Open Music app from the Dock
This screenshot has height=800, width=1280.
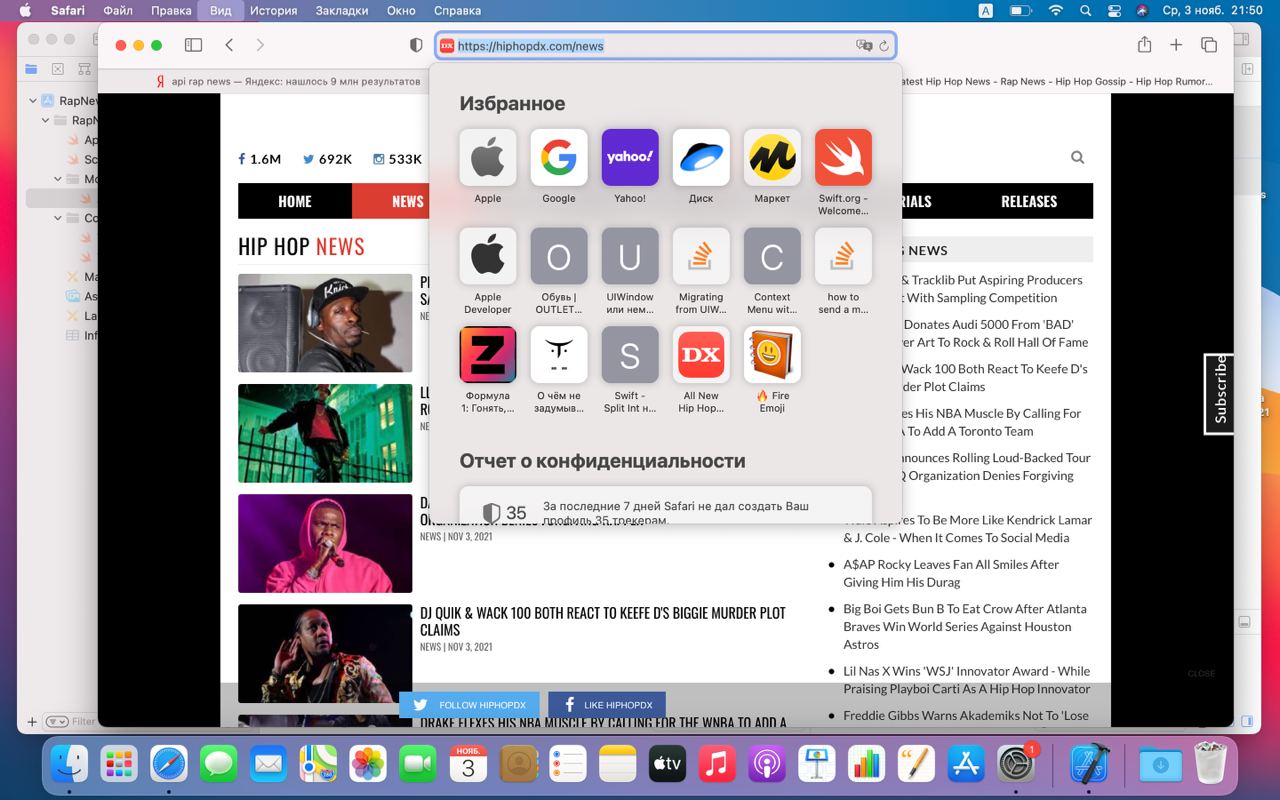717,765
